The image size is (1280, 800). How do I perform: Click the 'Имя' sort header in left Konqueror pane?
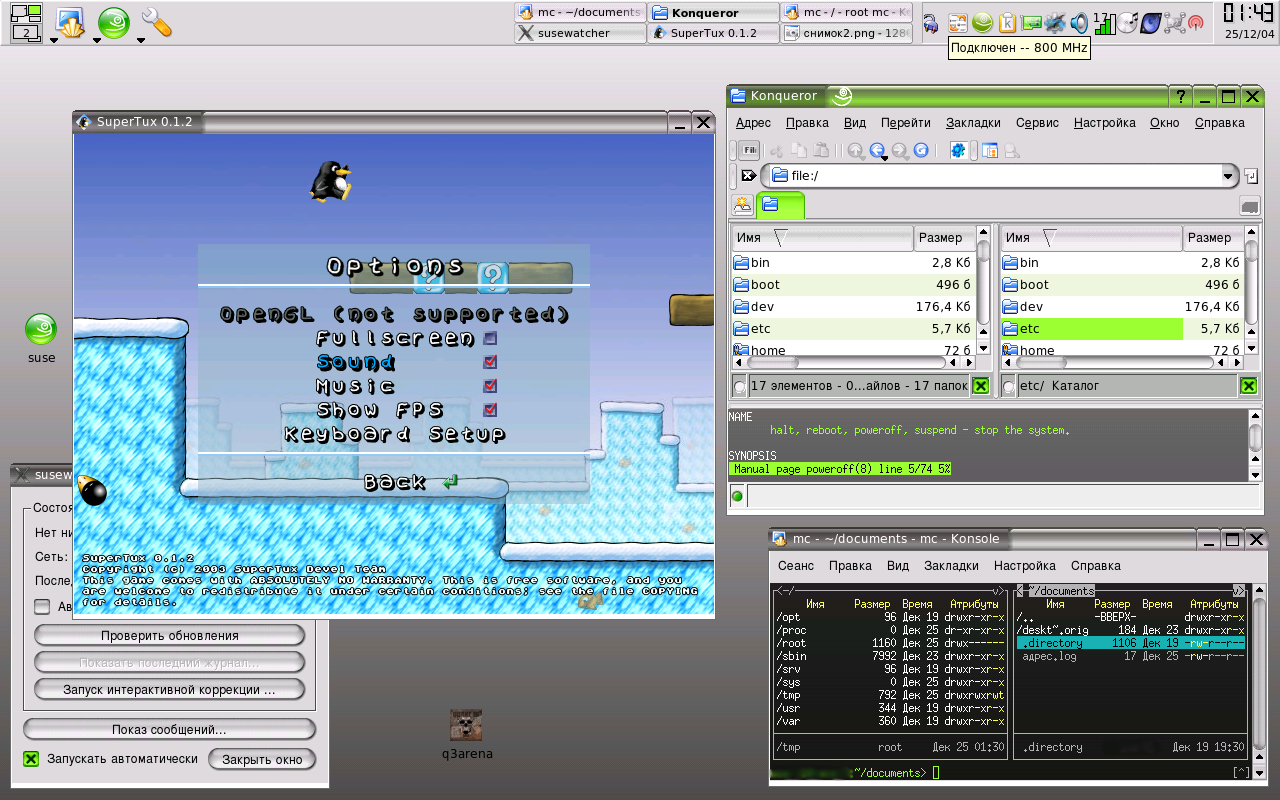point(823,238)
